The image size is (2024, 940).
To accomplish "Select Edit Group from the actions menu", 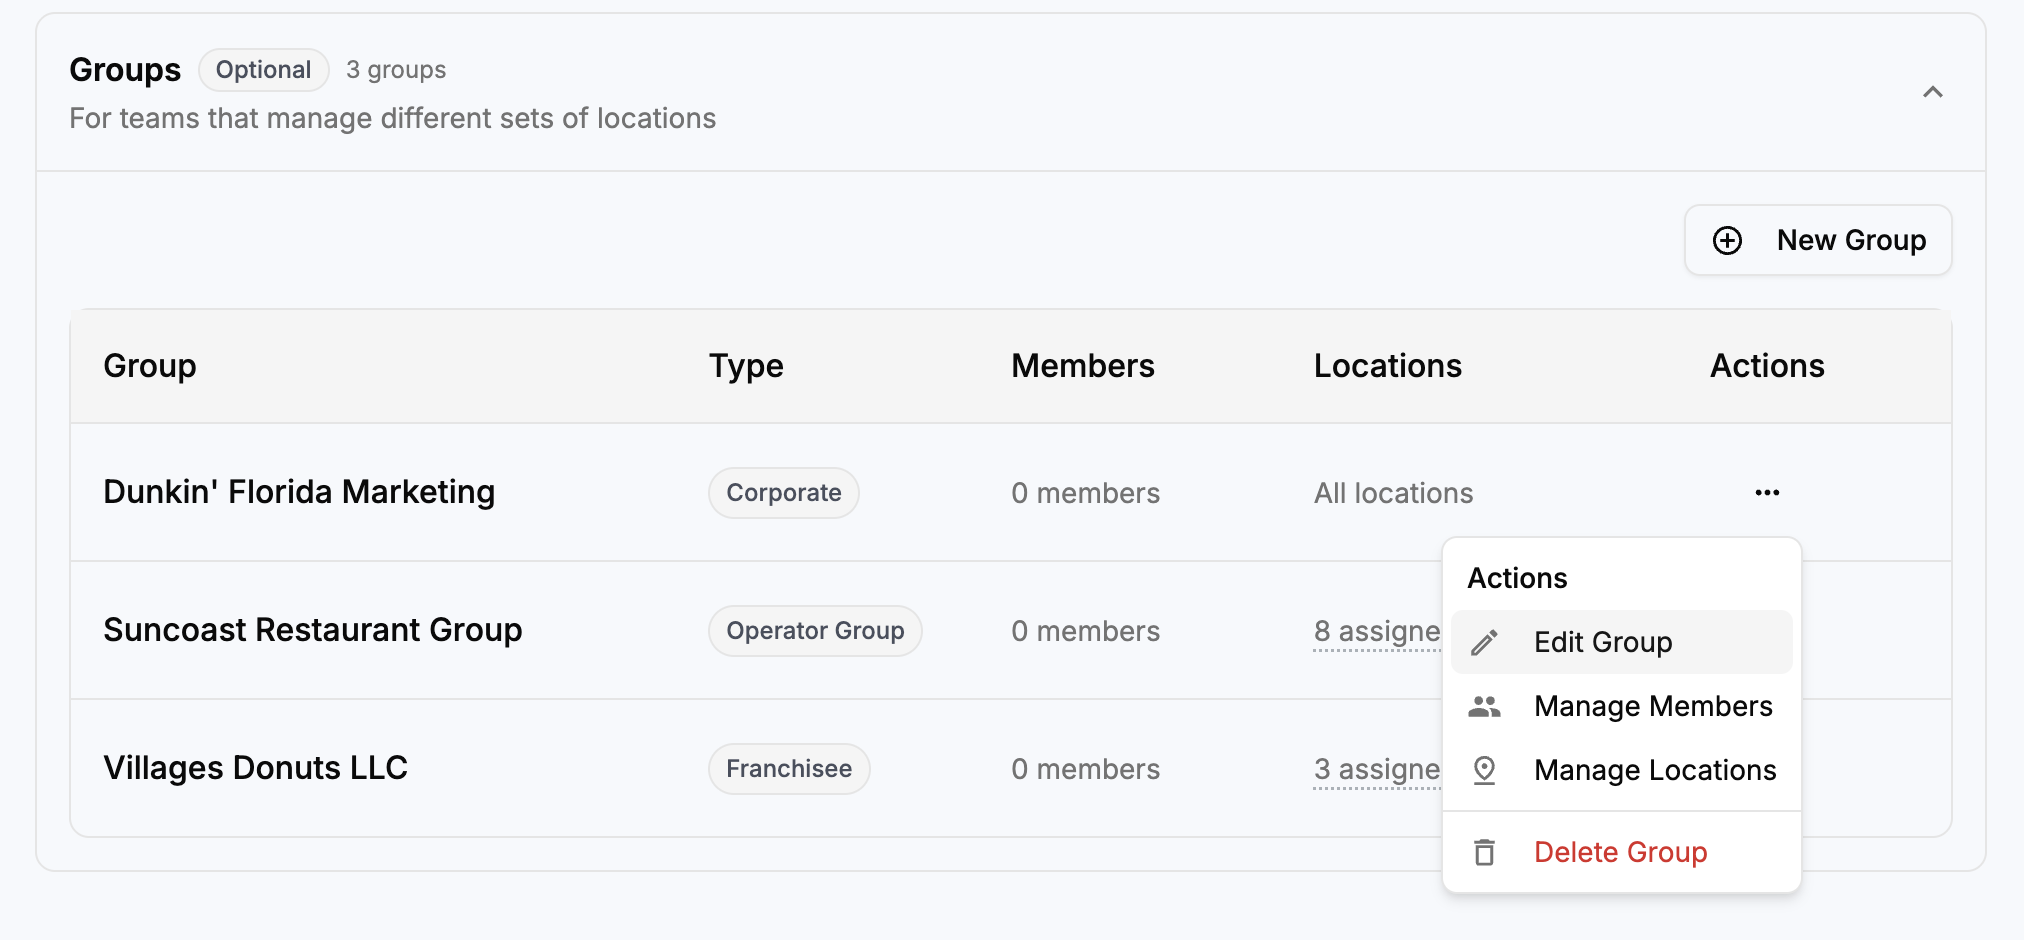I will point(1621,642).
